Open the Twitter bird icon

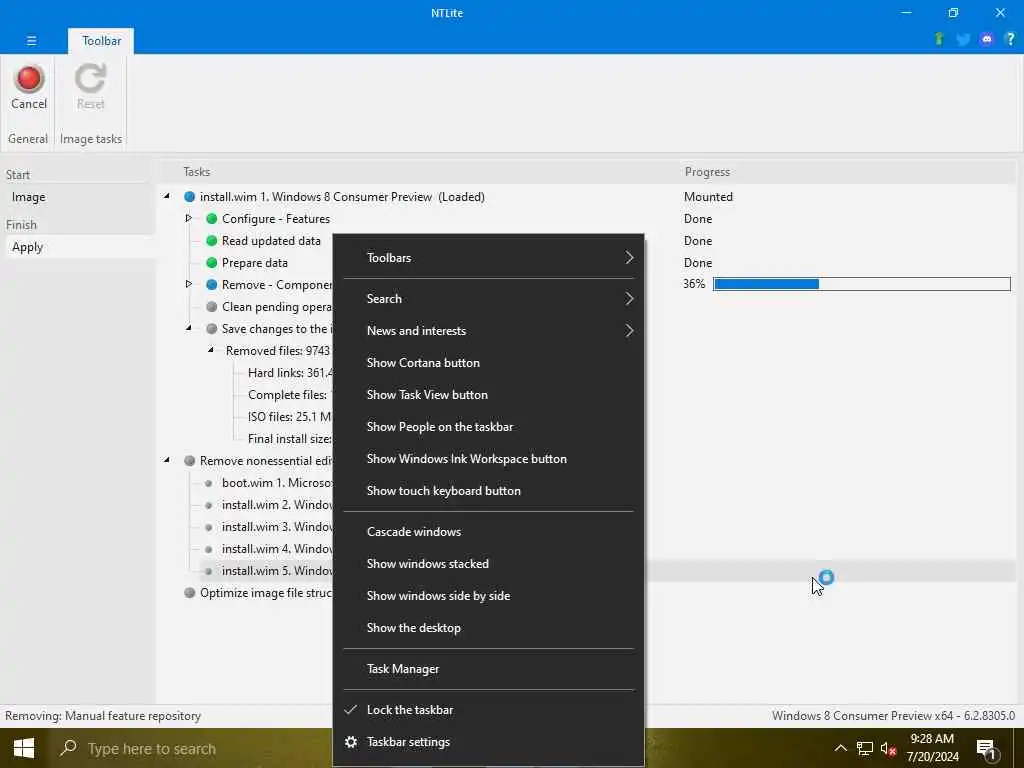coord(963,39)
